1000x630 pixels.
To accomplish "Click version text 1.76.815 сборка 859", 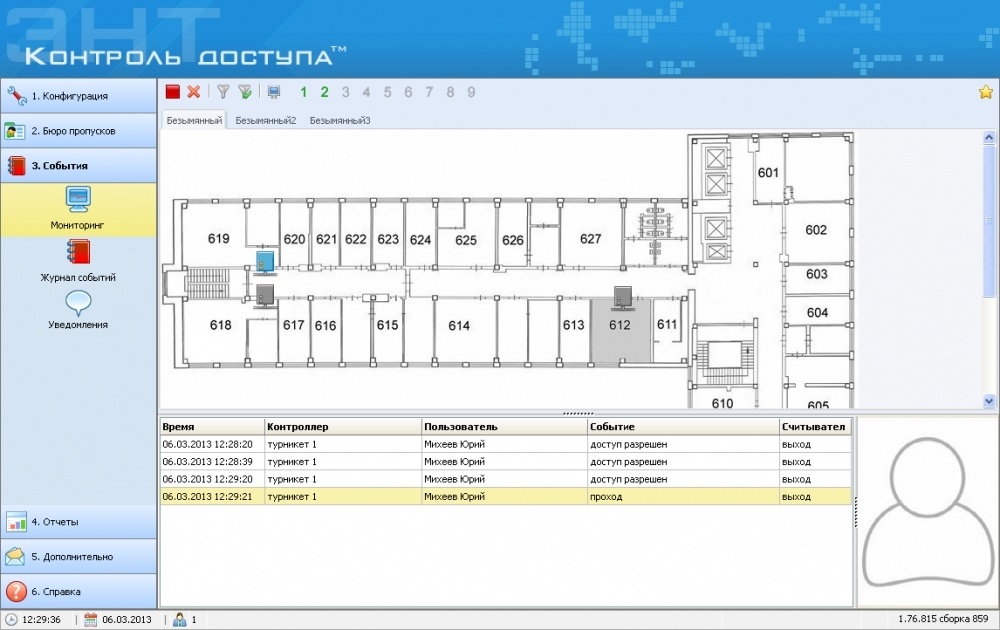I will tap(943, 619).
